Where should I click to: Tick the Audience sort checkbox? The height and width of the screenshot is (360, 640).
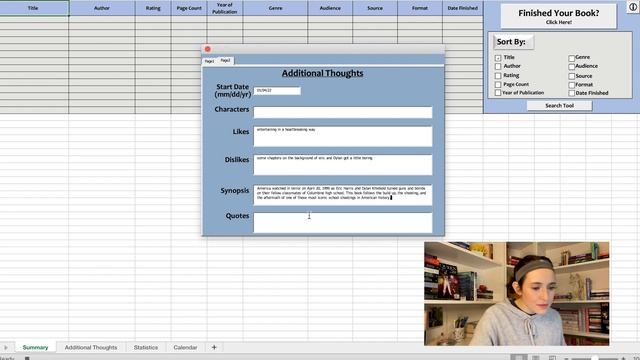[x=572, y=67]
